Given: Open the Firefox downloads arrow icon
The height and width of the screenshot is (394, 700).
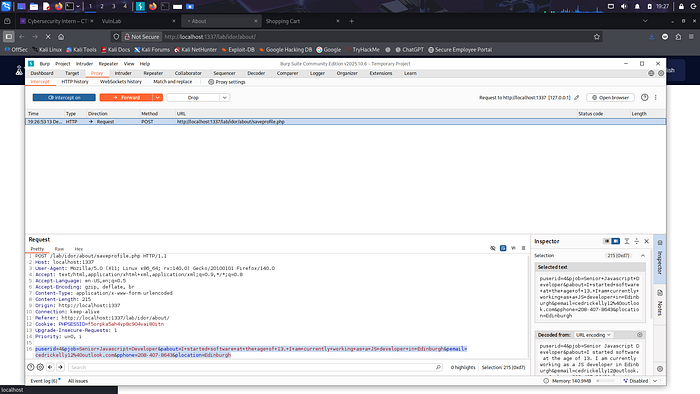Looking at the screenshot, I should [x=651, y=37].
